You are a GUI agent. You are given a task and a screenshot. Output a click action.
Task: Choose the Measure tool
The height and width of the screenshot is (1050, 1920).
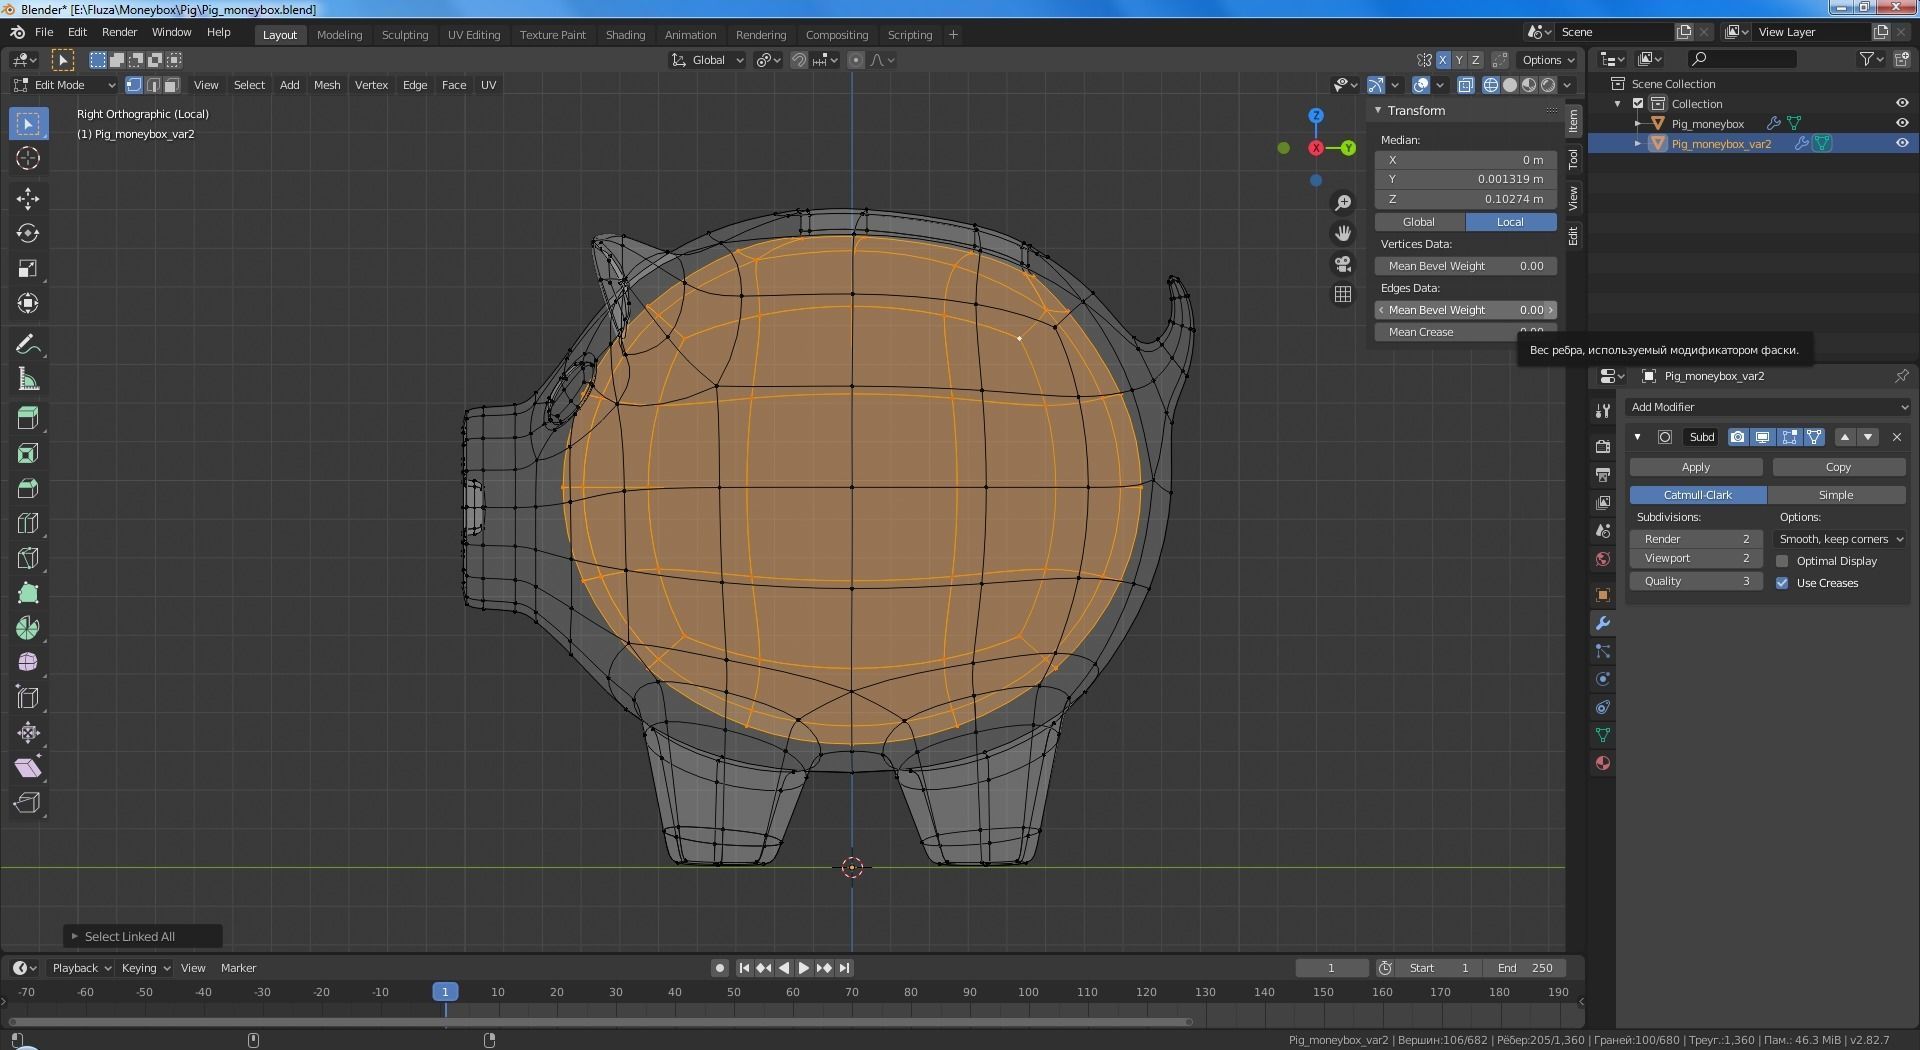click(x=28, y=380)
